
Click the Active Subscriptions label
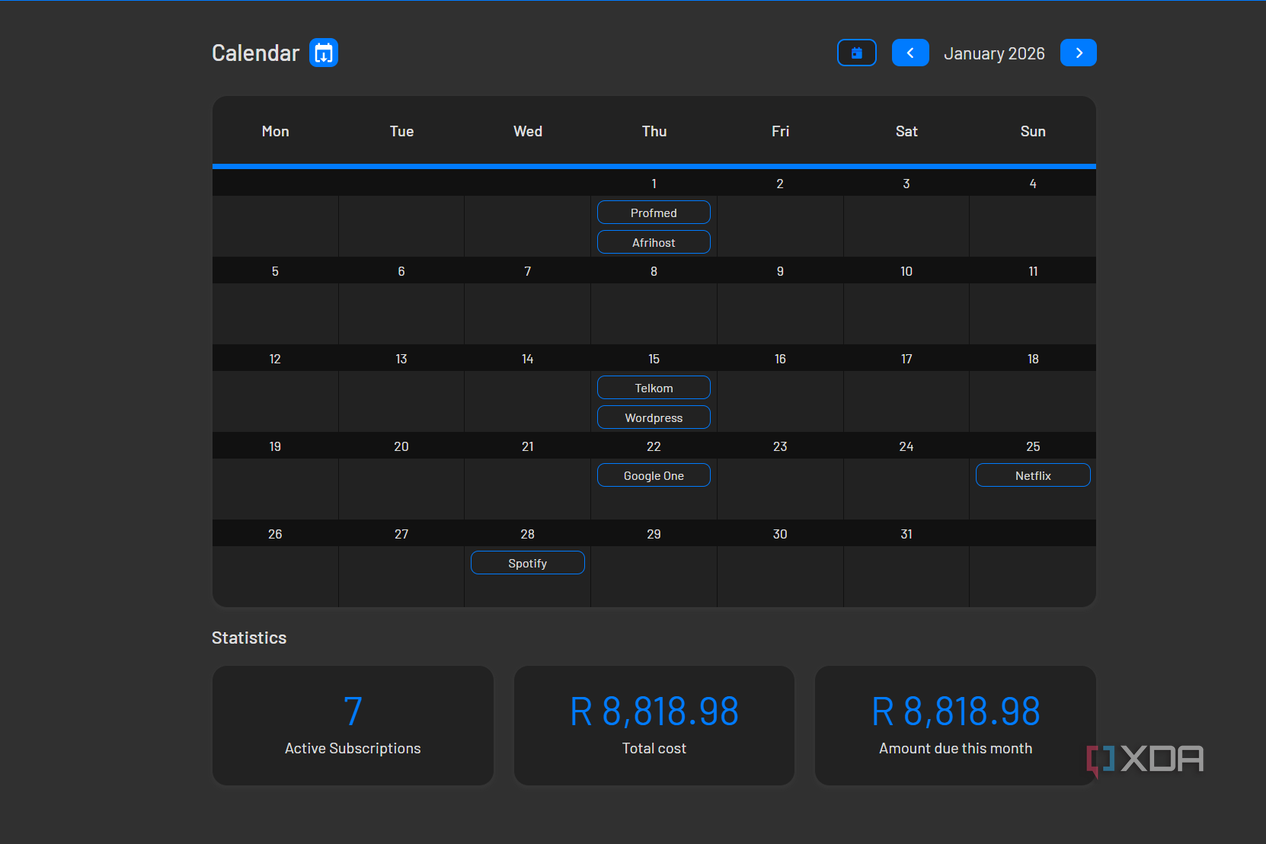[353, 748]
